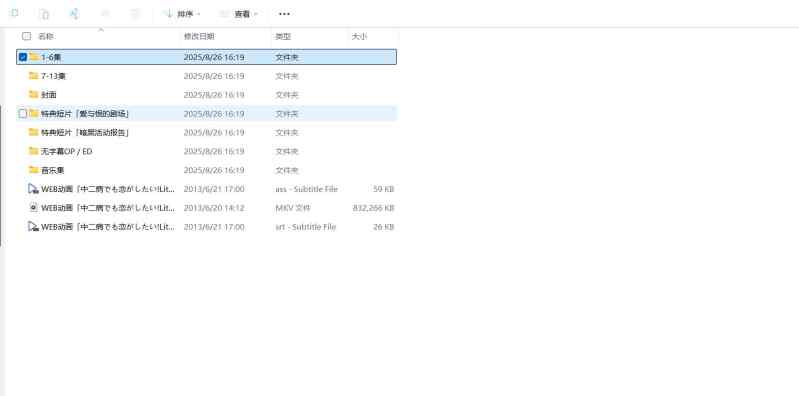
Task: Click the size value 26 KB
Action: point(384,227)
